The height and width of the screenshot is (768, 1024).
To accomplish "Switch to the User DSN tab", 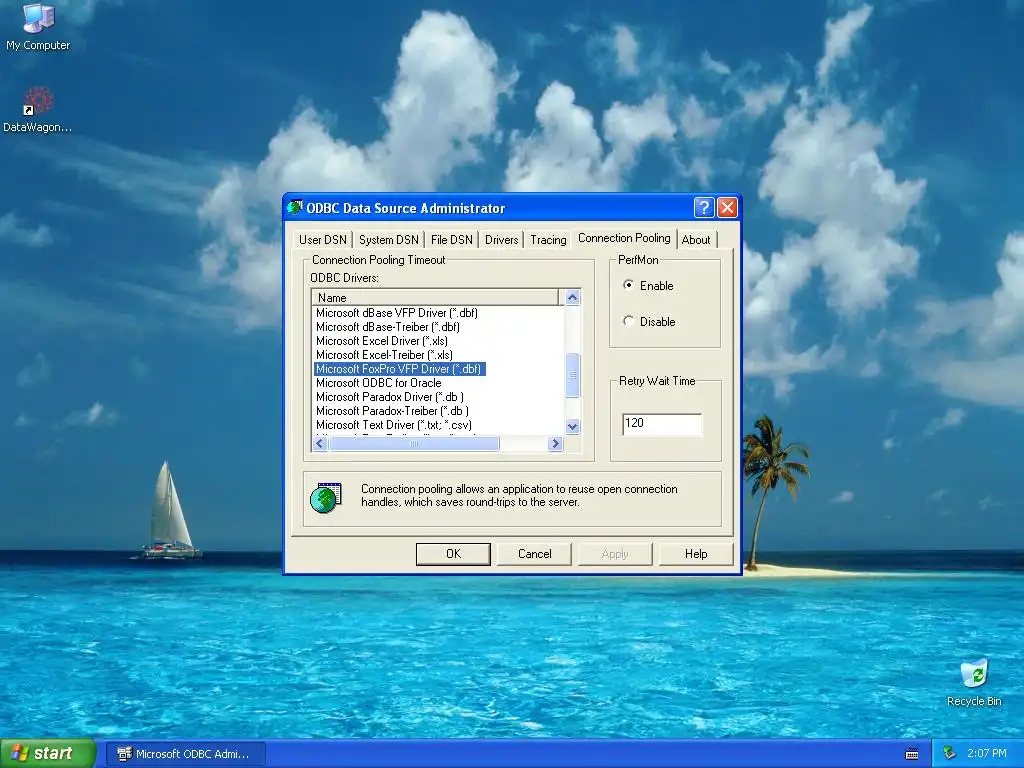I will click(323, 240).
